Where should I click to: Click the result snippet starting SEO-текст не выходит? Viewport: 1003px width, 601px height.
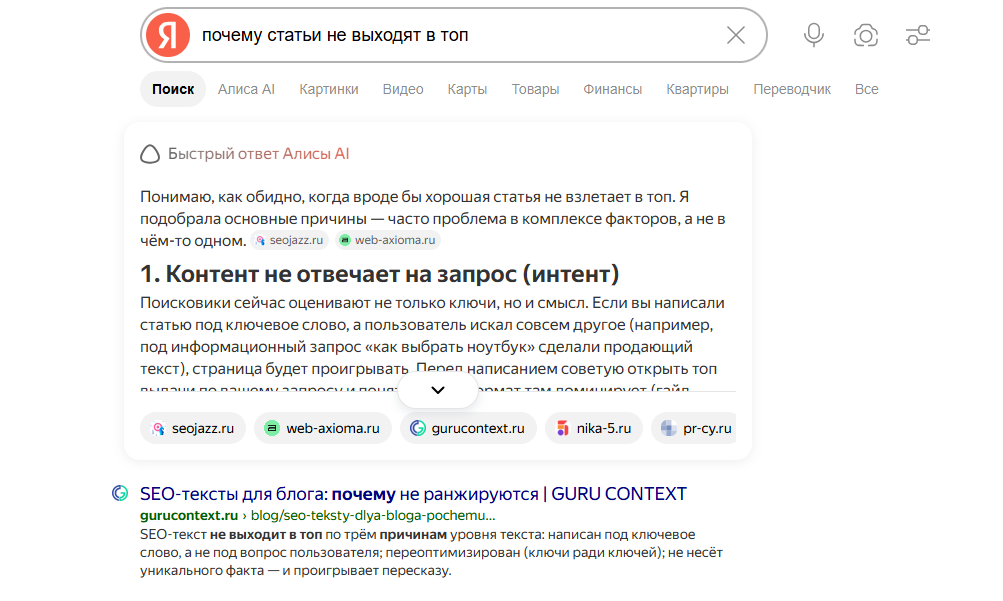pos(432,552)
